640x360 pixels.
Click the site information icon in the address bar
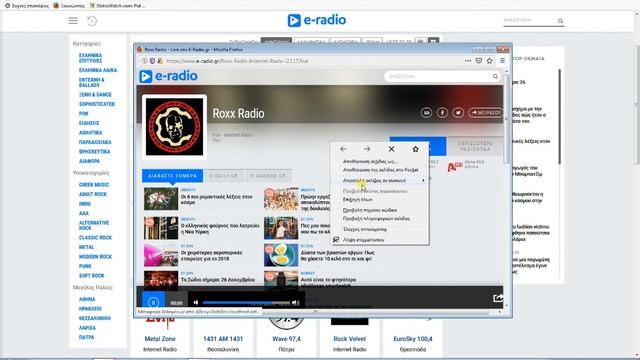pos(144,61)
